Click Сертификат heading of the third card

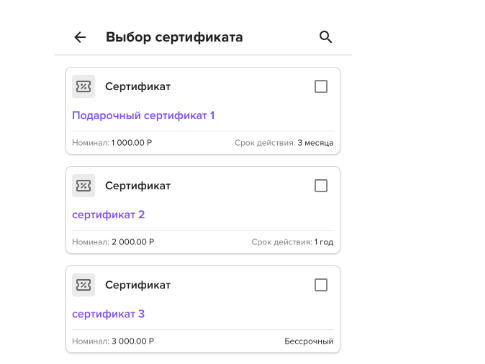pos(138,285)
